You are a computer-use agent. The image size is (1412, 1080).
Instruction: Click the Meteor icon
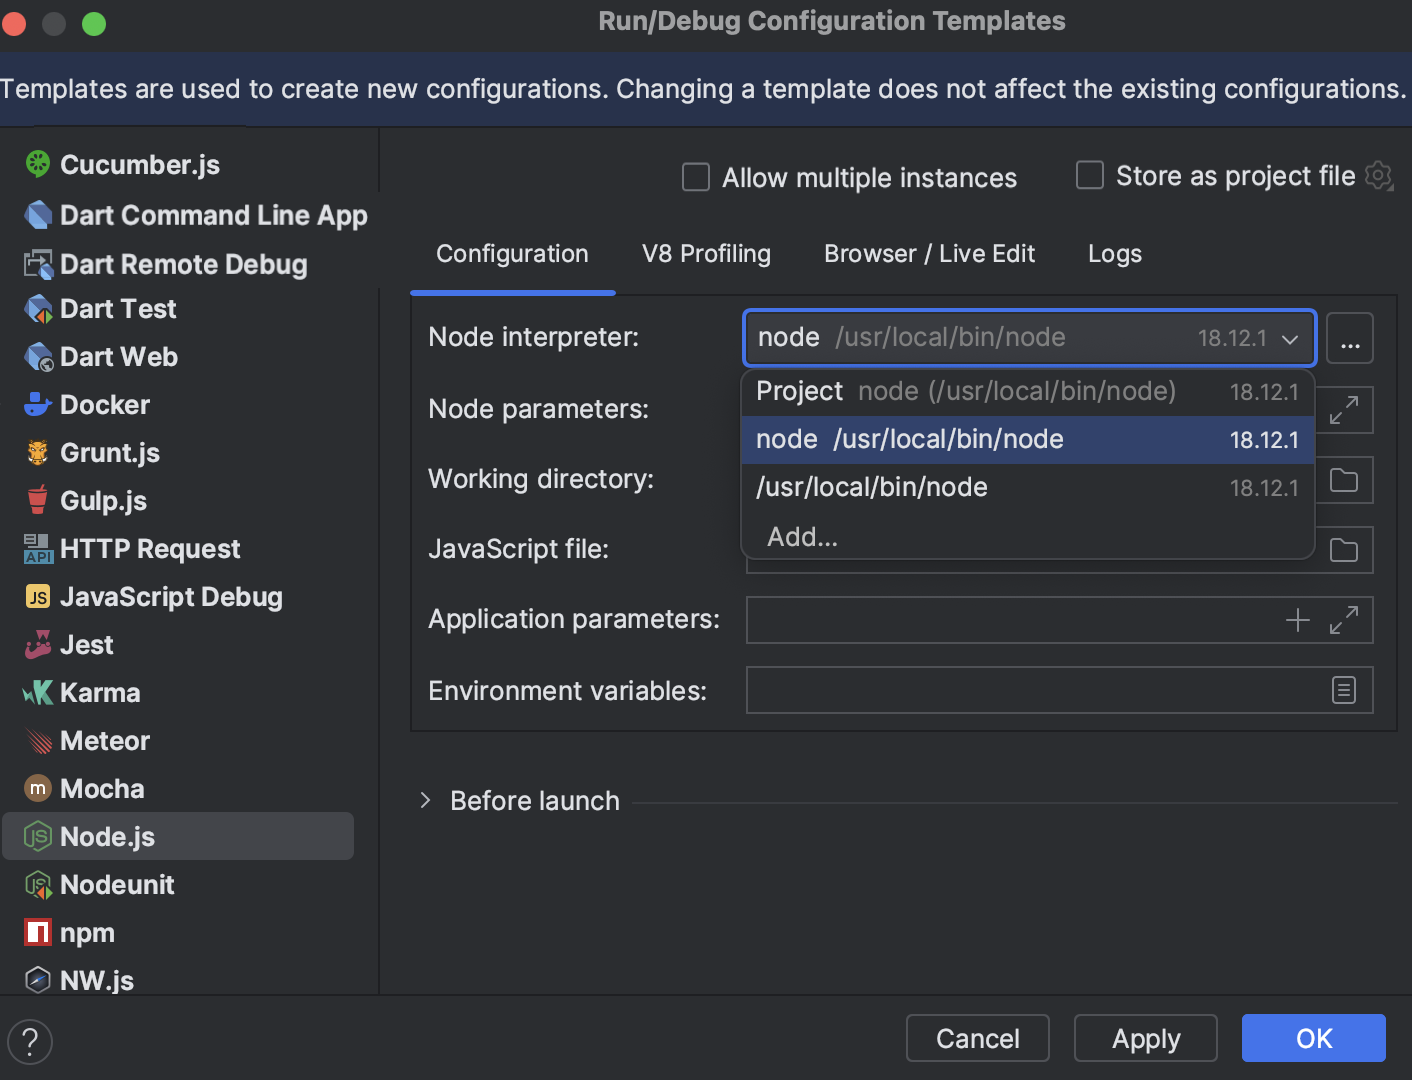tap(38, 741)
